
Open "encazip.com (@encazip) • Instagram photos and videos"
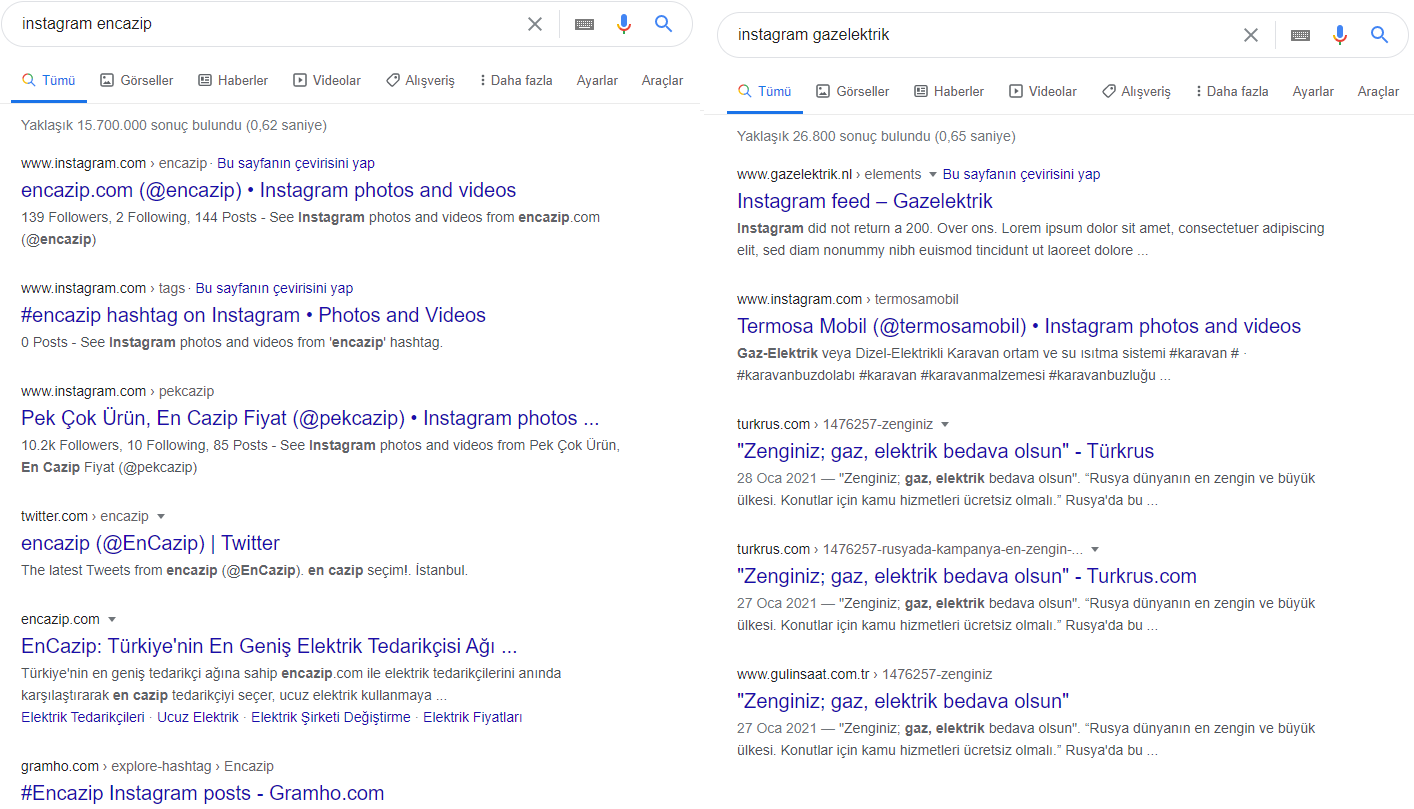pos(268,190)
